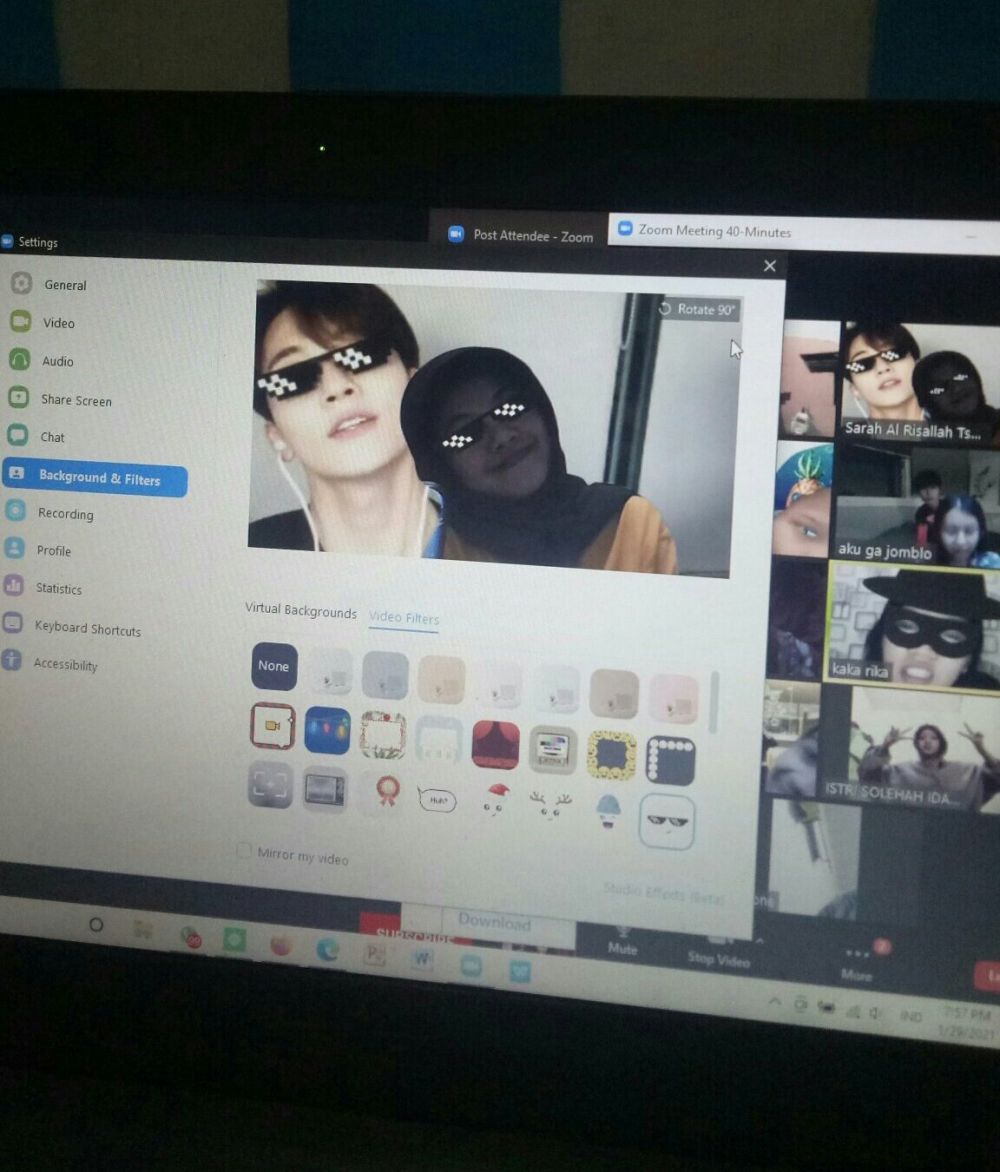
Task: Open Audio settings in sidebar
Action: click(x=57, y=361)
